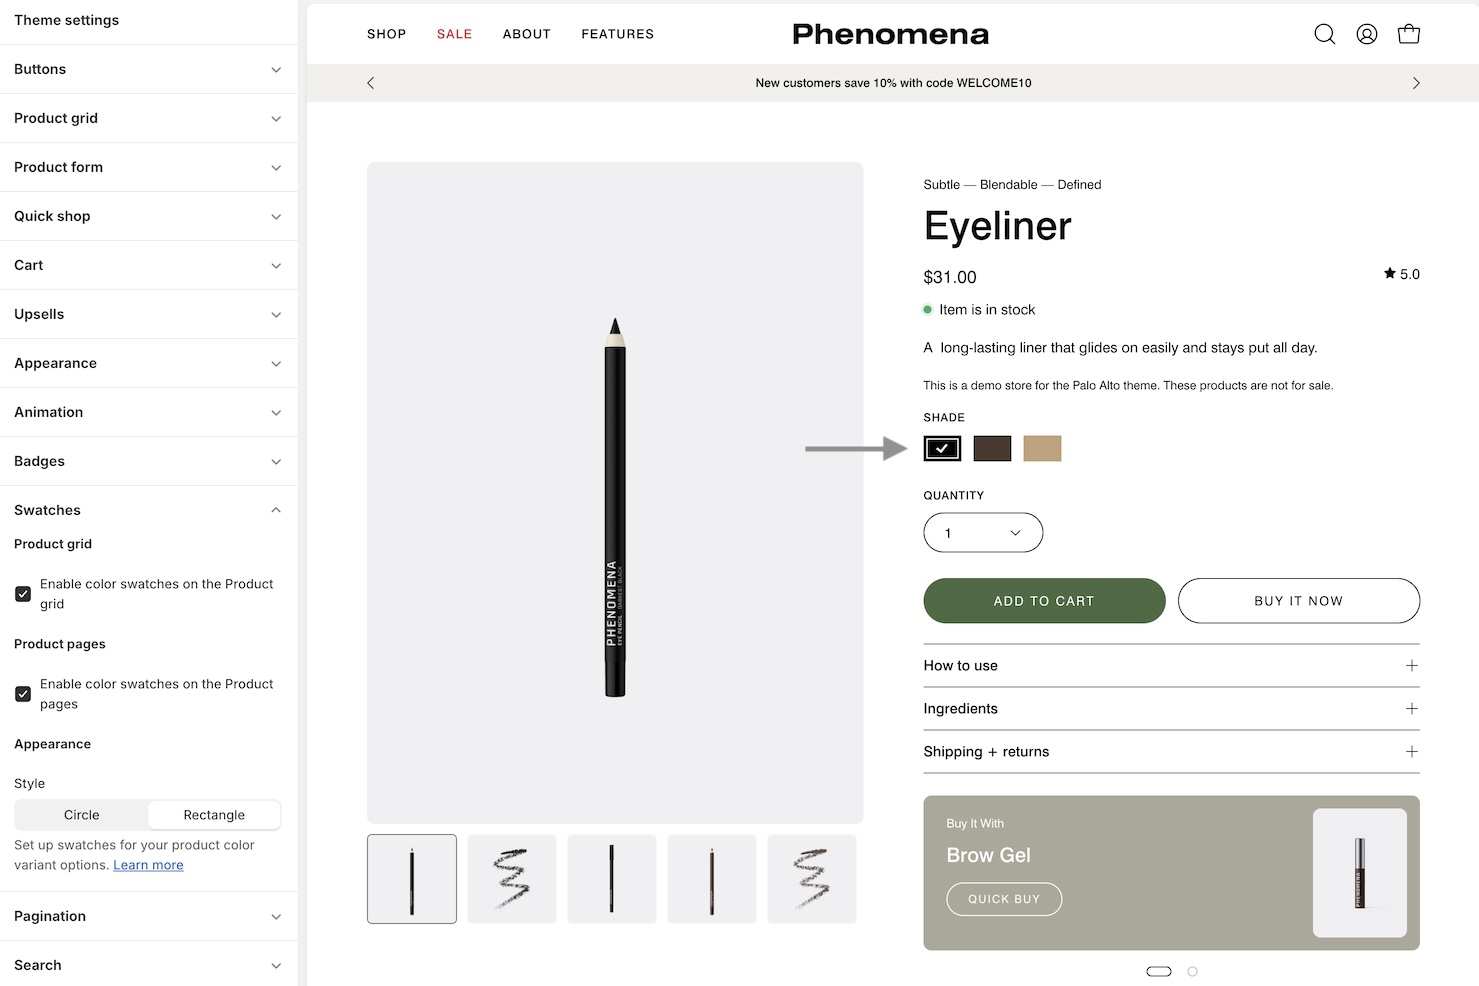Viewport: 1479px width, 986px height.
Task: Show previous announcement with left arrow
Action: [x=371, y=83]
